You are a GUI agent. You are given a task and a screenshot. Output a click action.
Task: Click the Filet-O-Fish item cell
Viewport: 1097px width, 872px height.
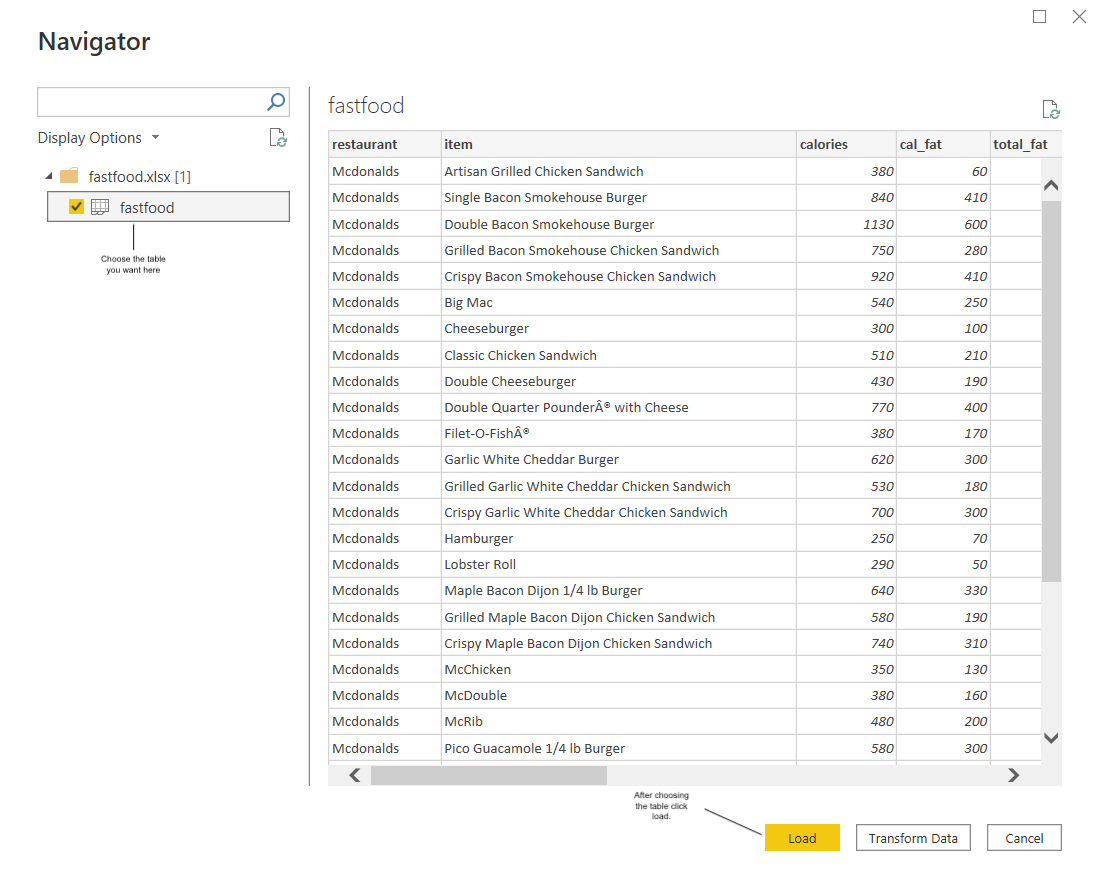618,433
